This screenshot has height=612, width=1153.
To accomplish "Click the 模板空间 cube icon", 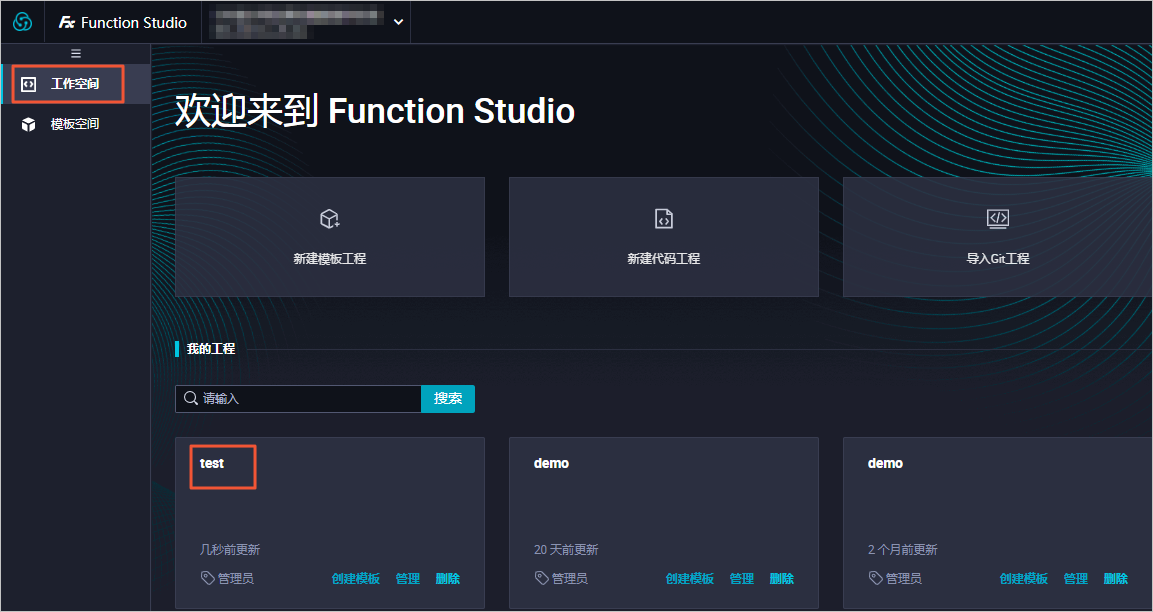I will pos(29,124).
